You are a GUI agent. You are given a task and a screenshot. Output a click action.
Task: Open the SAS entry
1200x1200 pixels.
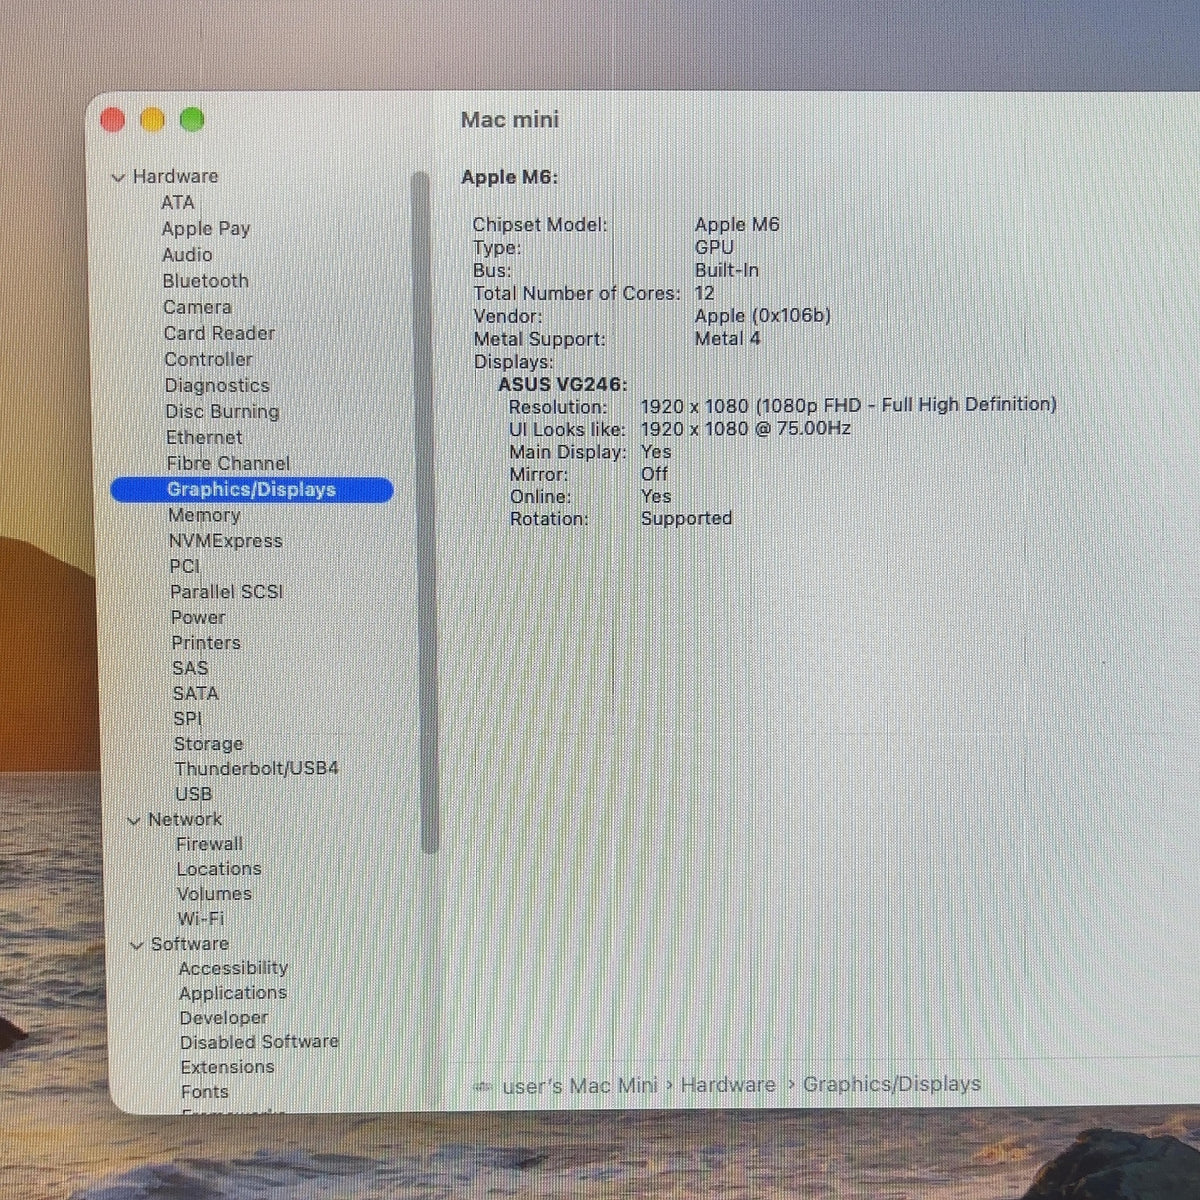coord(190,668)
